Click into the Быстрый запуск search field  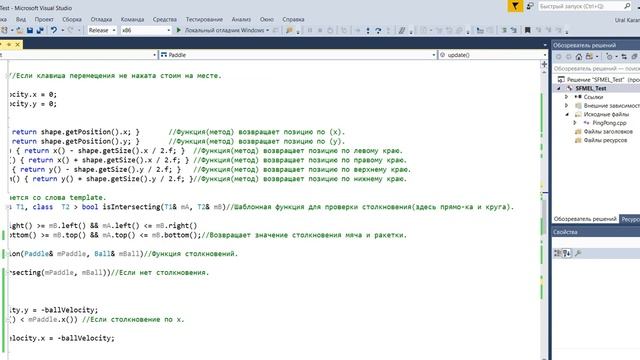coord(580,6)
